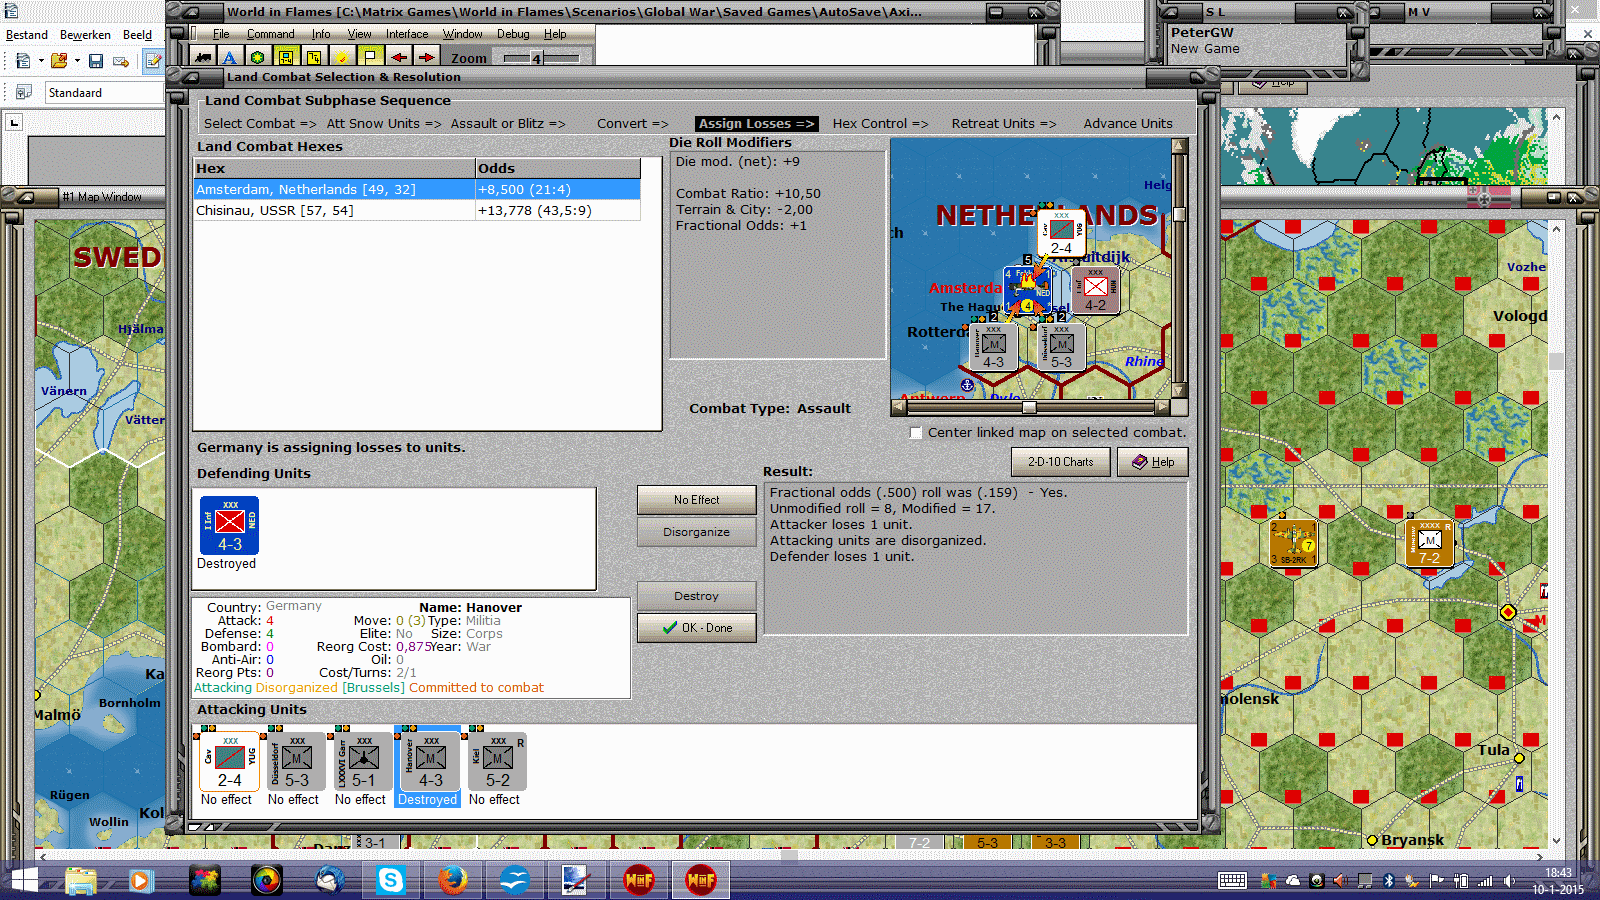1600x900 pixels.
Task: Click the Hex column header
Action: pyautogui.click(x=334, y=169)
